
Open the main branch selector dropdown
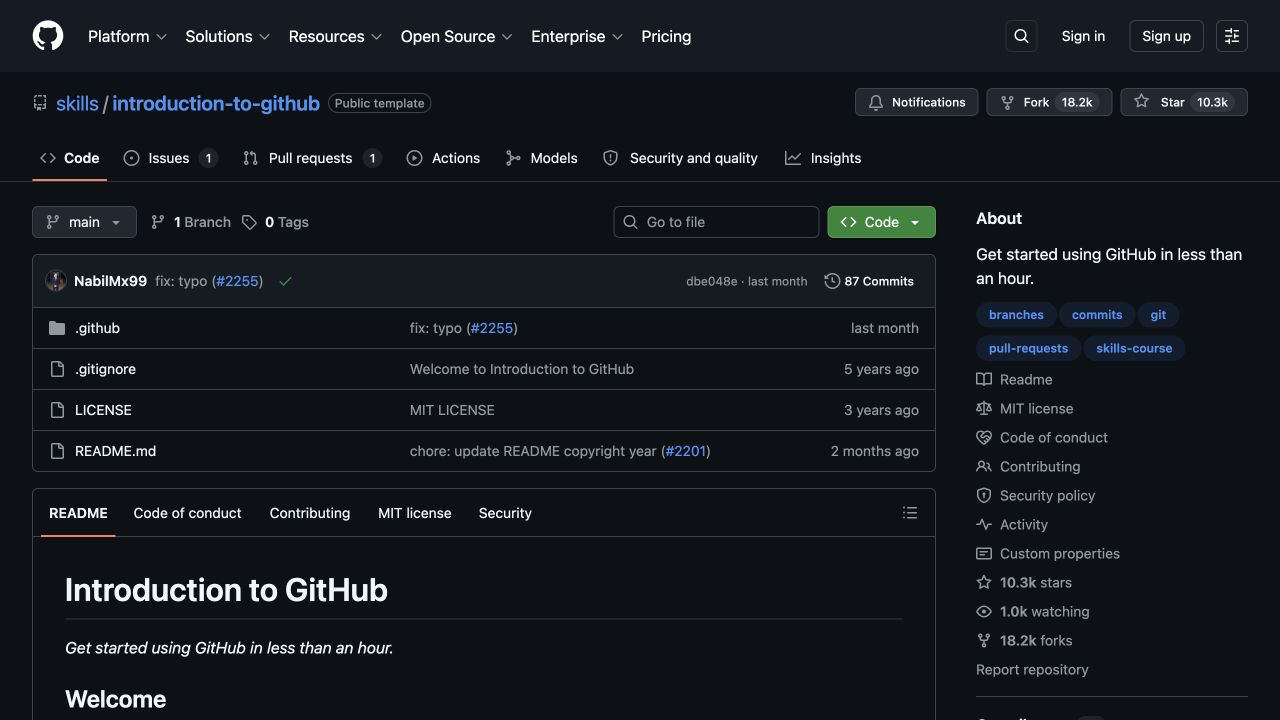click(84, 222)
